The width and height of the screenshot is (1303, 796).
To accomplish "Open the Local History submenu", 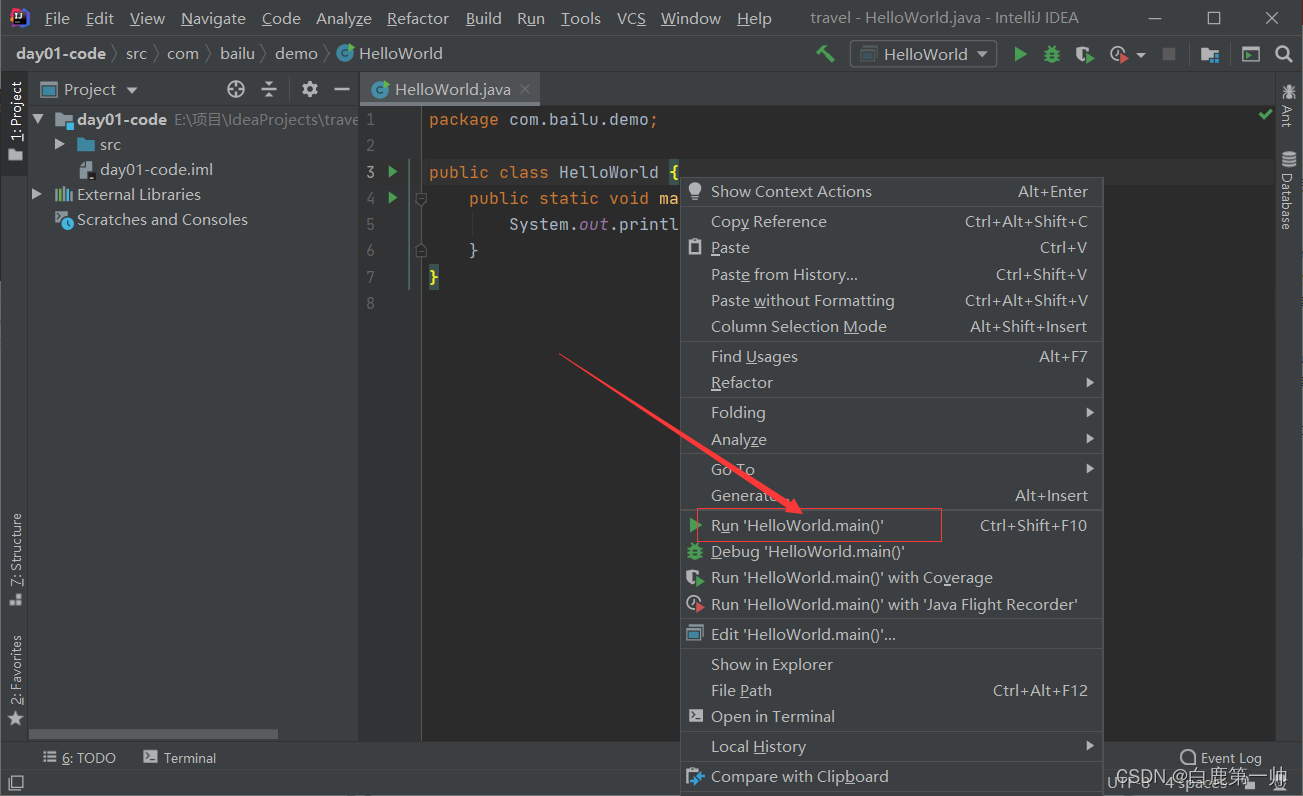I will [891, 747].
